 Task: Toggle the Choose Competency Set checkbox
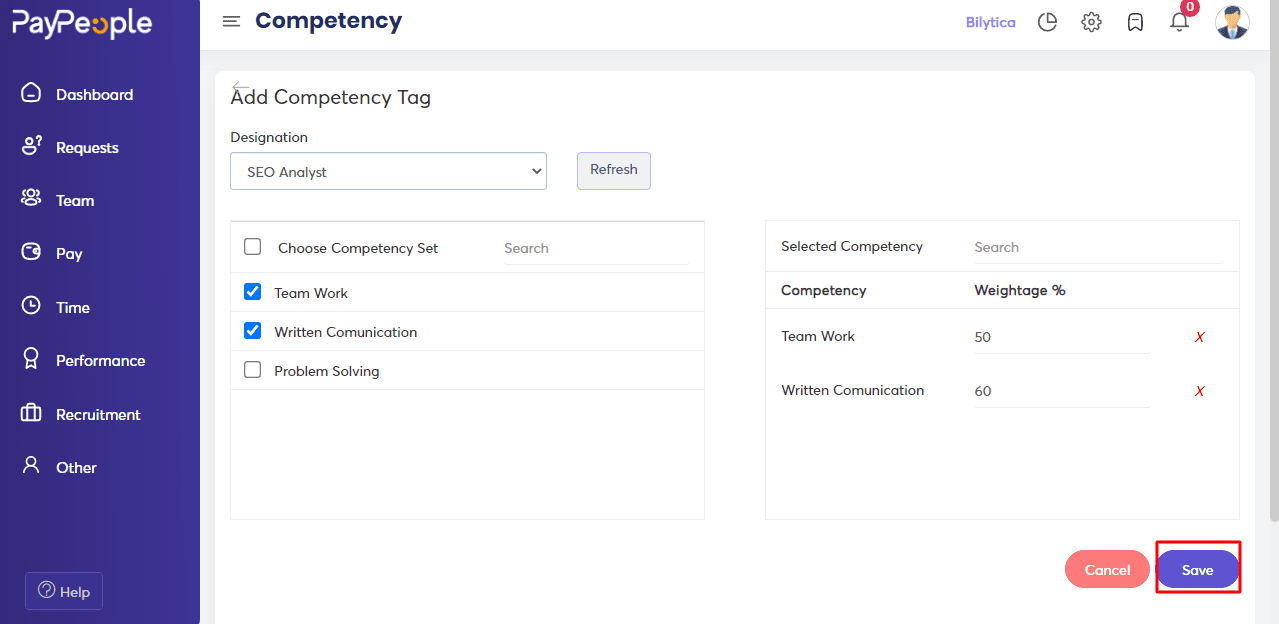(253, 247)
